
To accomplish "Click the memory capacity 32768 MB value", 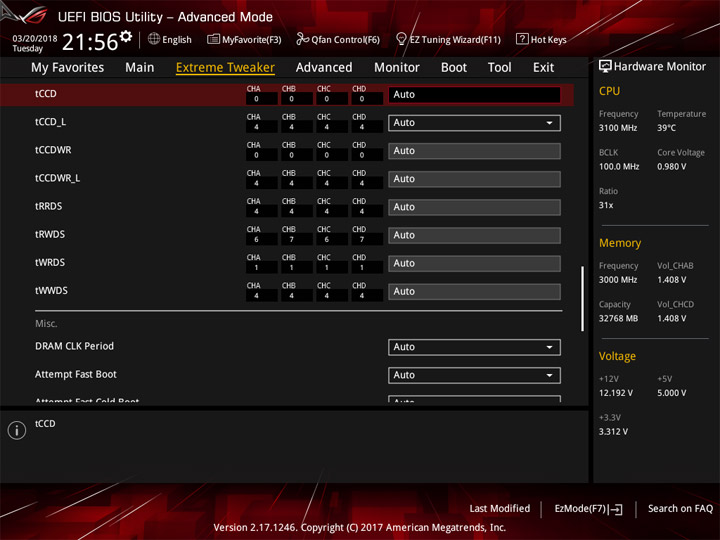I will pyautogui.click(x=618, y=319).
